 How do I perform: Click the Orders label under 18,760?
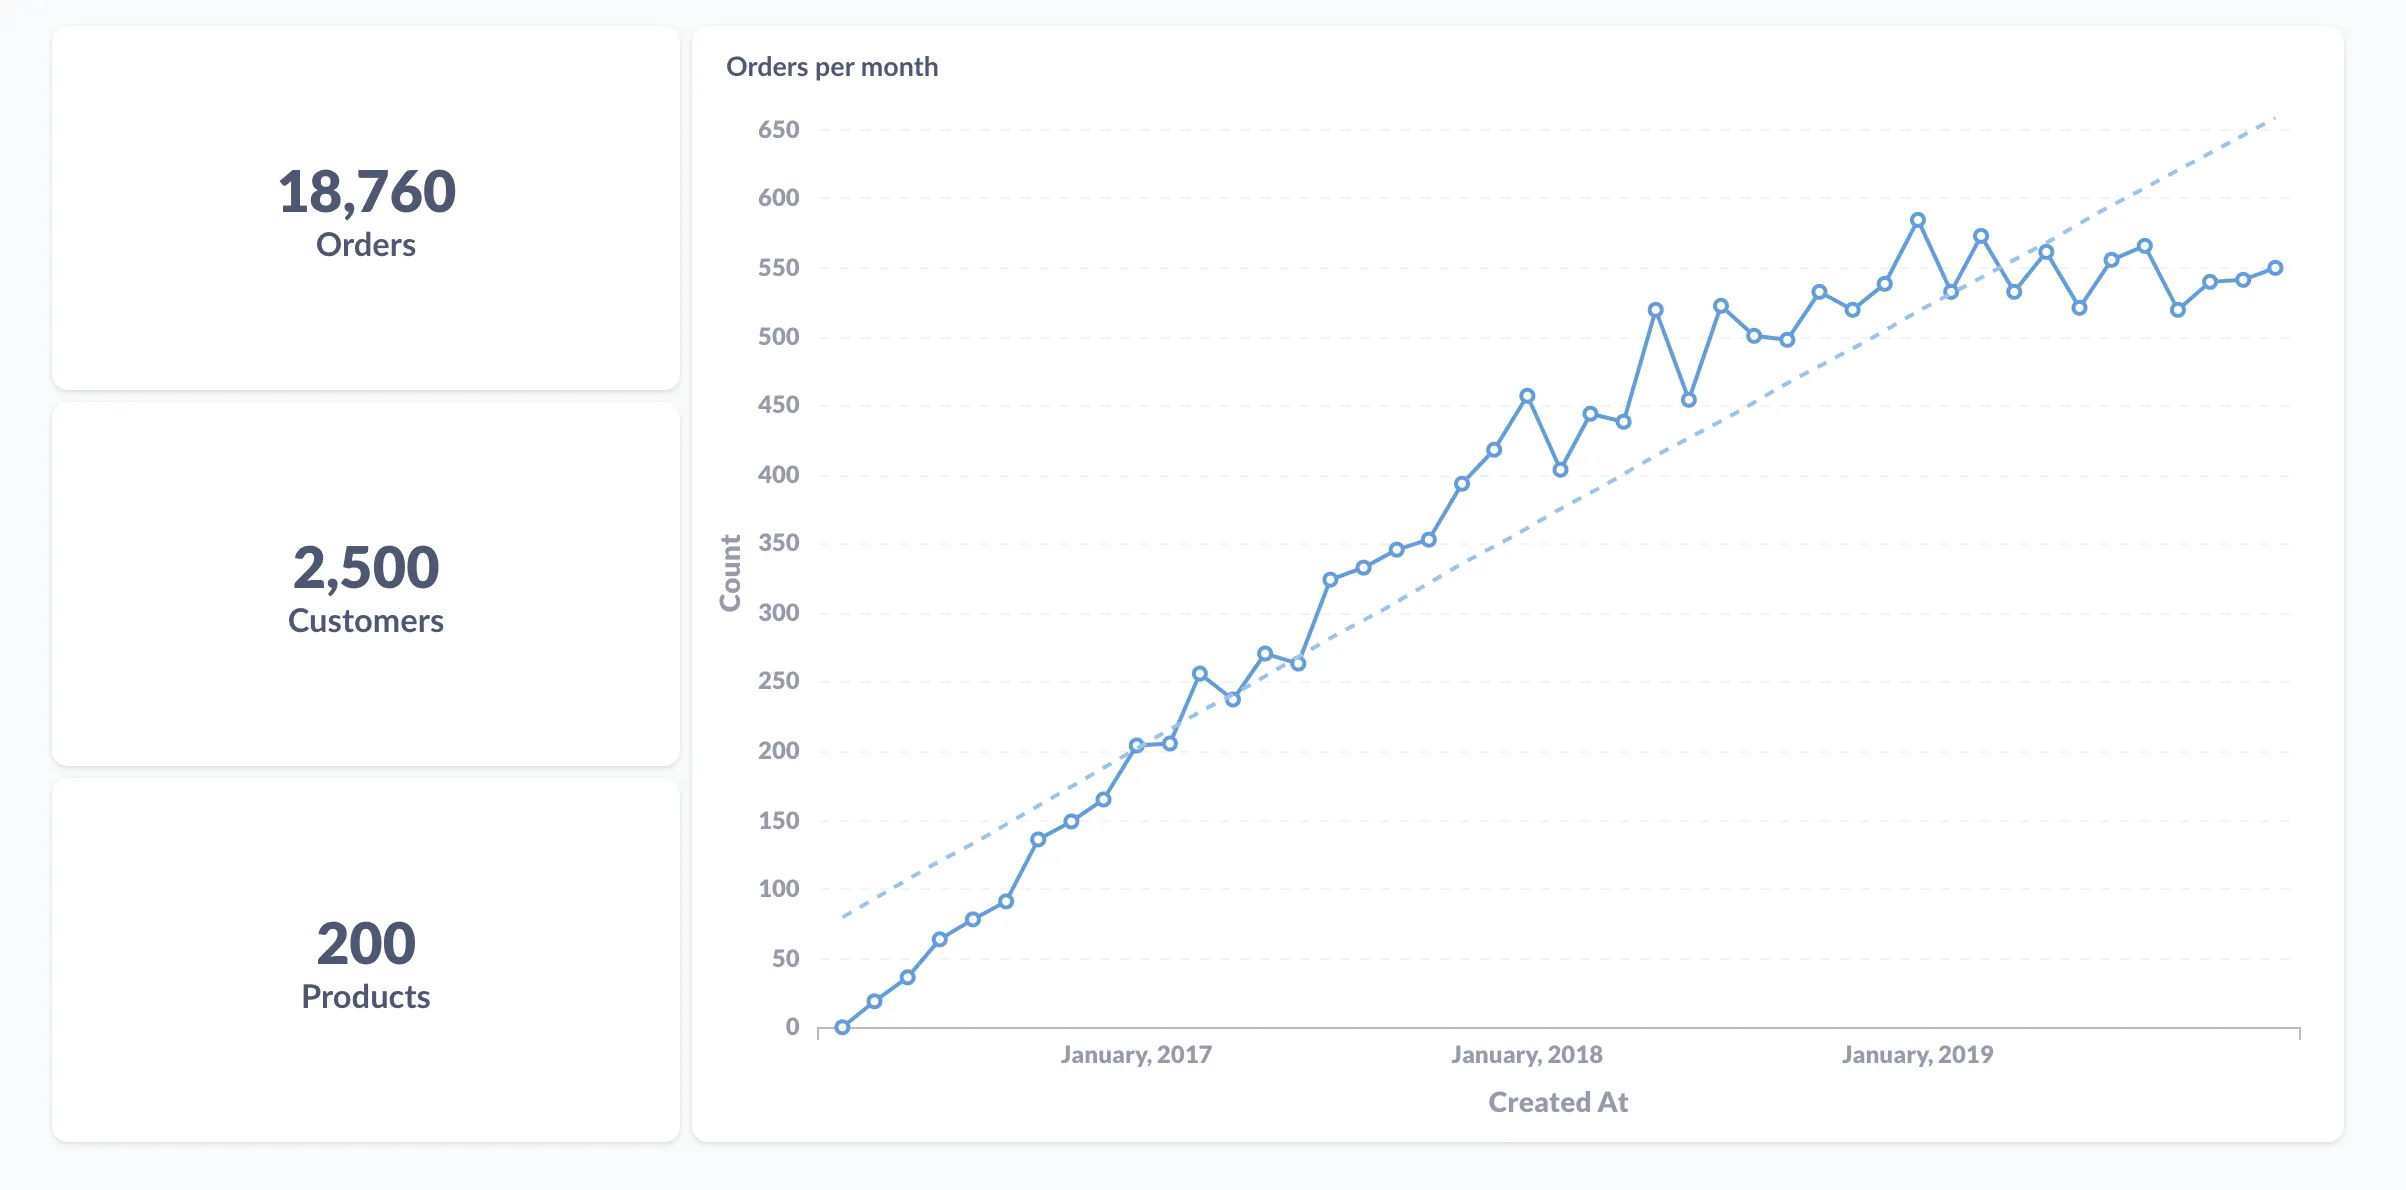click(366, 244)
